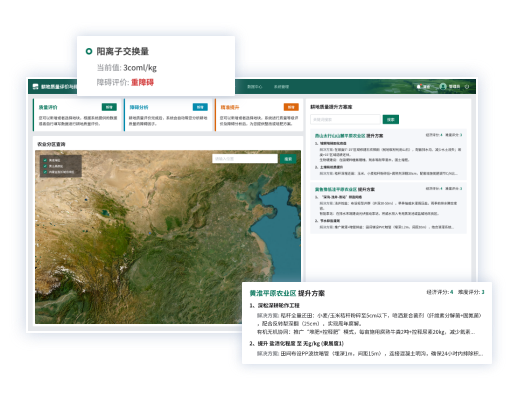The height and width of the screenshot is (400, 520).
Task: Click orange button on 精准提升 card
Action: (291, 107)
